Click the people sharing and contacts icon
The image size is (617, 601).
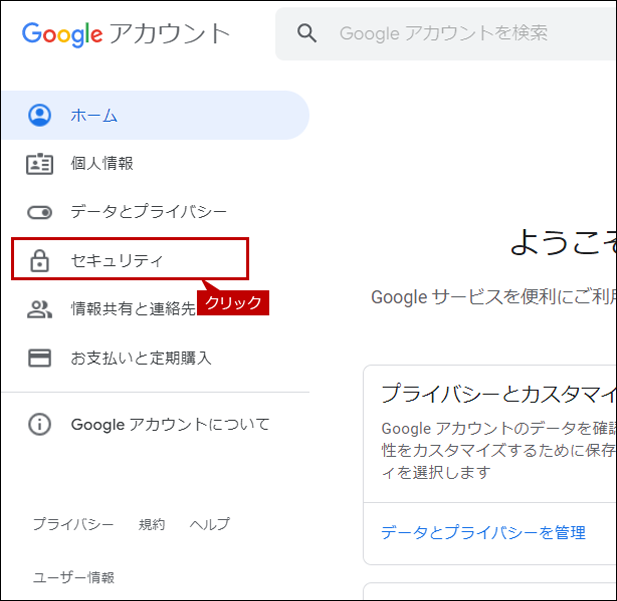click(39, 309)
